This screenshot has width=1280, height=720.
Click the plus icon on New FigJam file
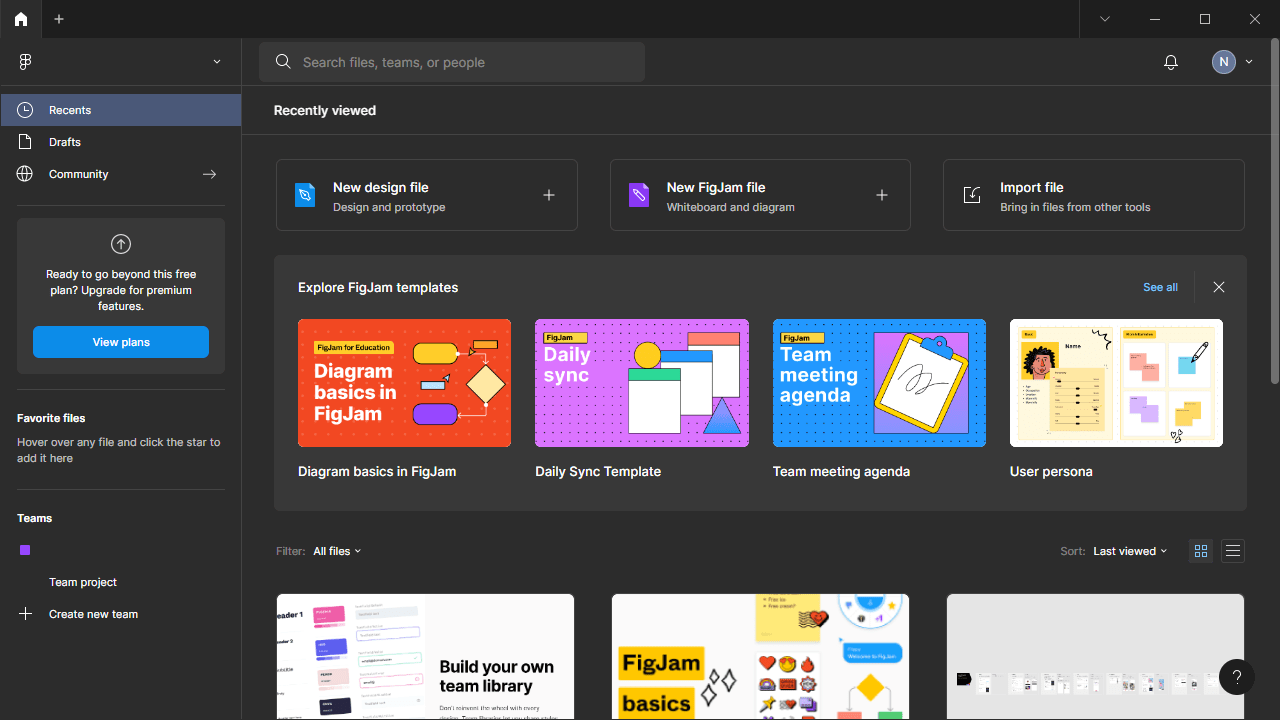click(882, 195)
